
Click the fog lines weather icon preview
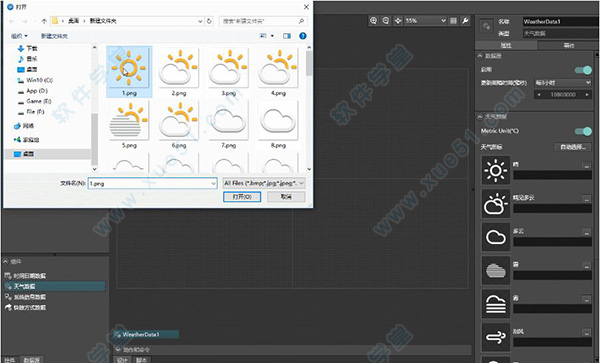click(x=496, y=304)
